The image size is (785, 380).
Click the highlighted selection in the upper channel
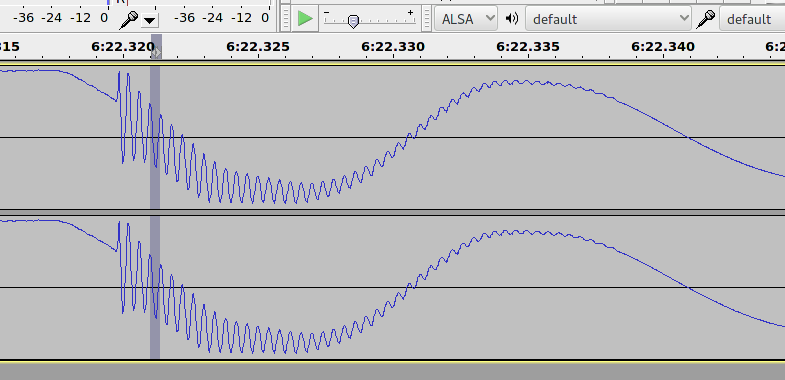155,137
